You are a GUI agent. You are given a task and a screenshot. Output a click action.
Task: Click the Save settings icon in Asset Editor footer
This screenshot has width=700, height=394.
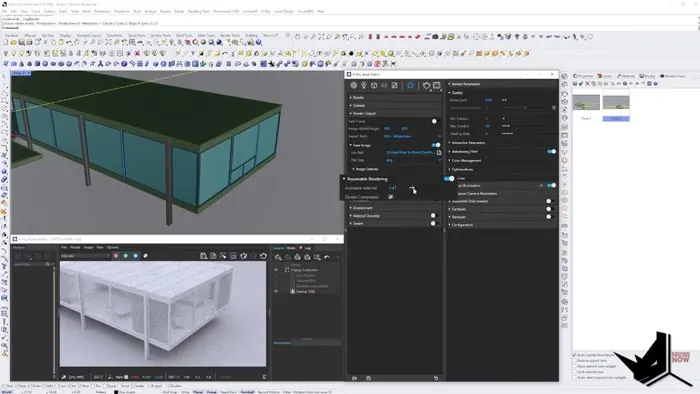point(368,378)
